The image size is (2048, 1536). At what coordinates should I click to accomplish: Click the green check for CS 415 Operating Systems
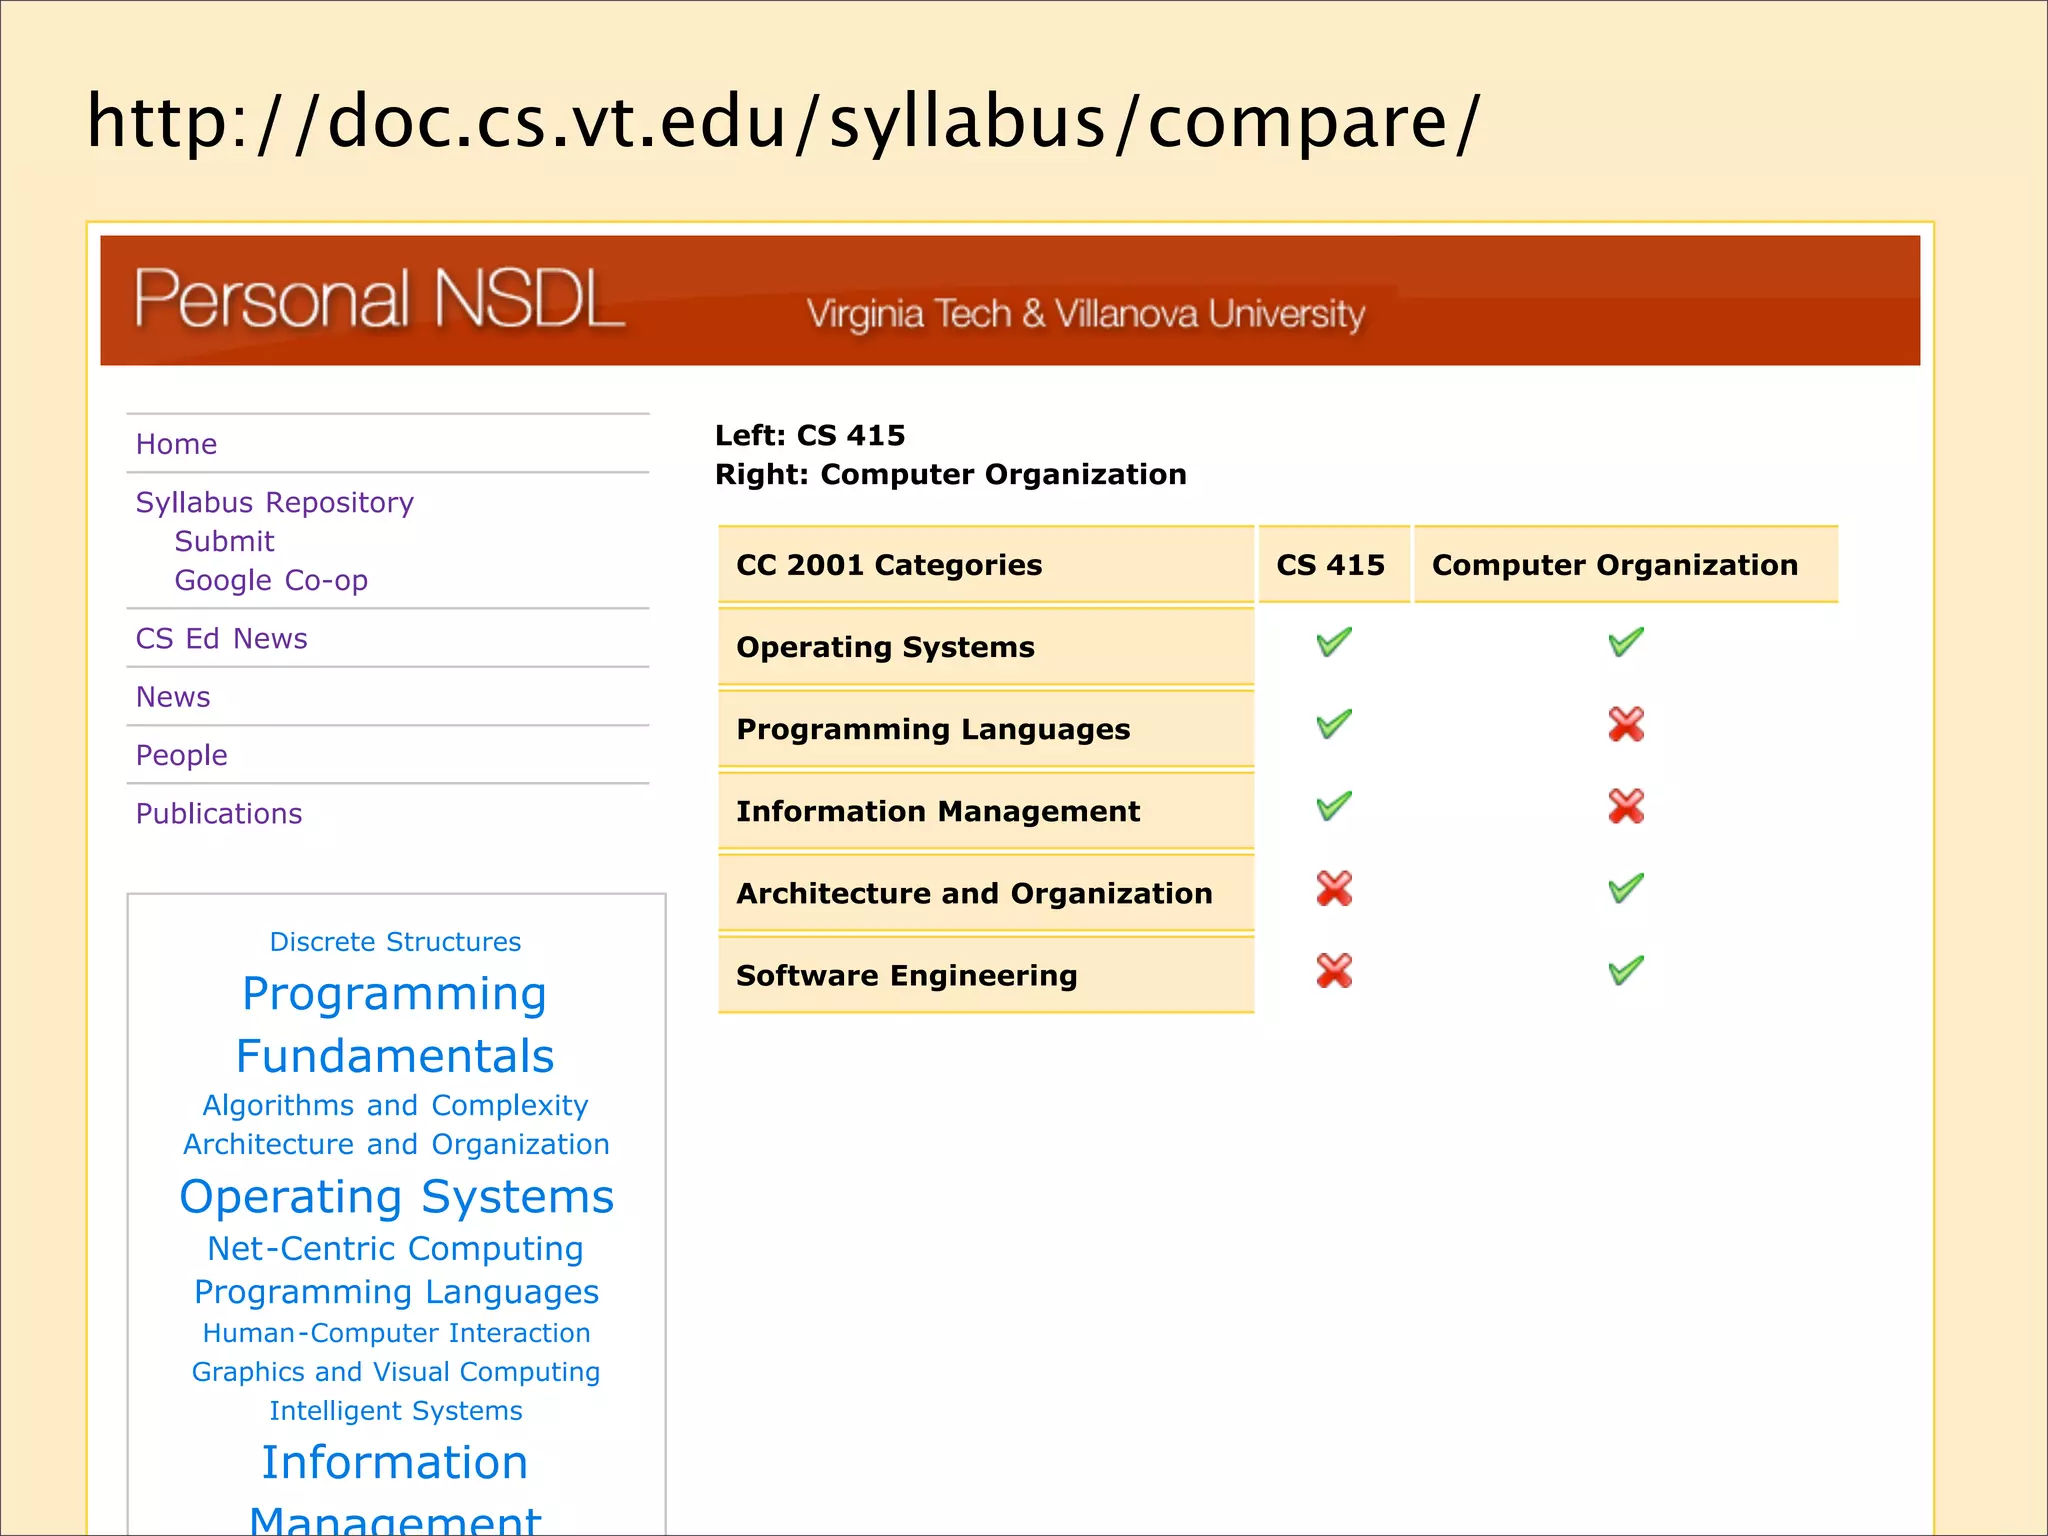tap(1334, 641)
